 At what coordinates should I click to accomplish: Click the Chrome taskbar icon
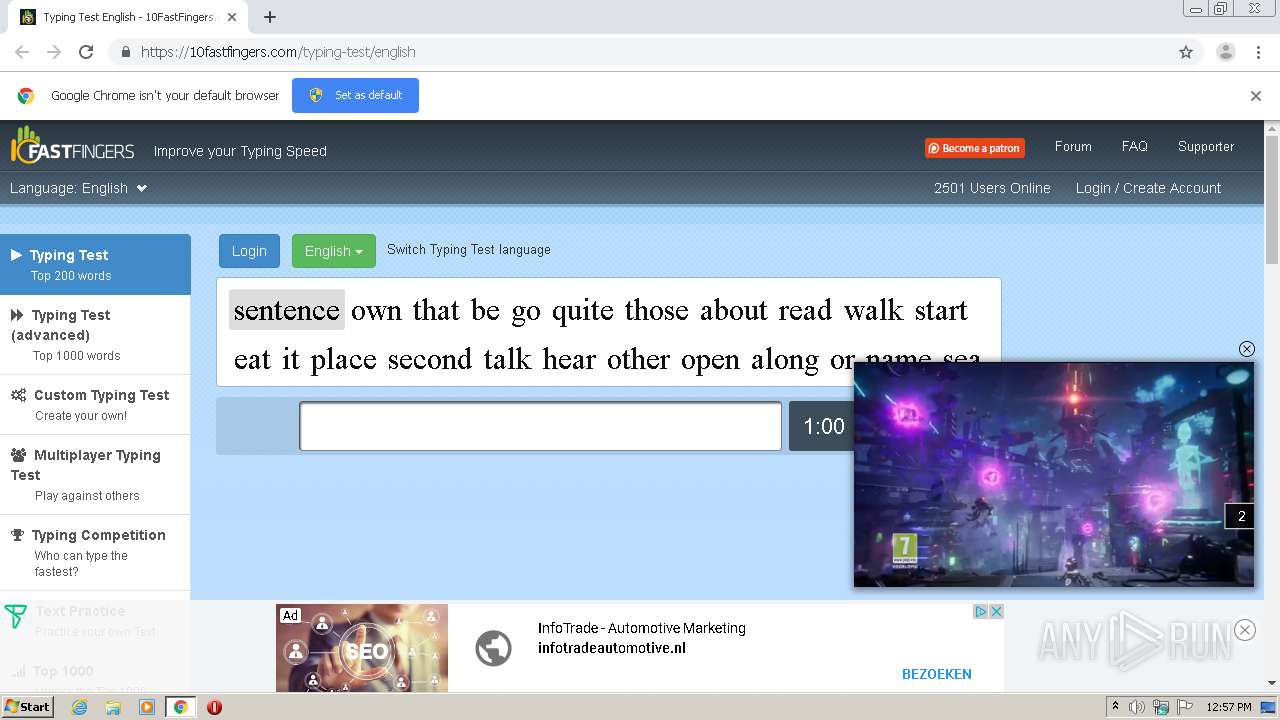(180, 707)
